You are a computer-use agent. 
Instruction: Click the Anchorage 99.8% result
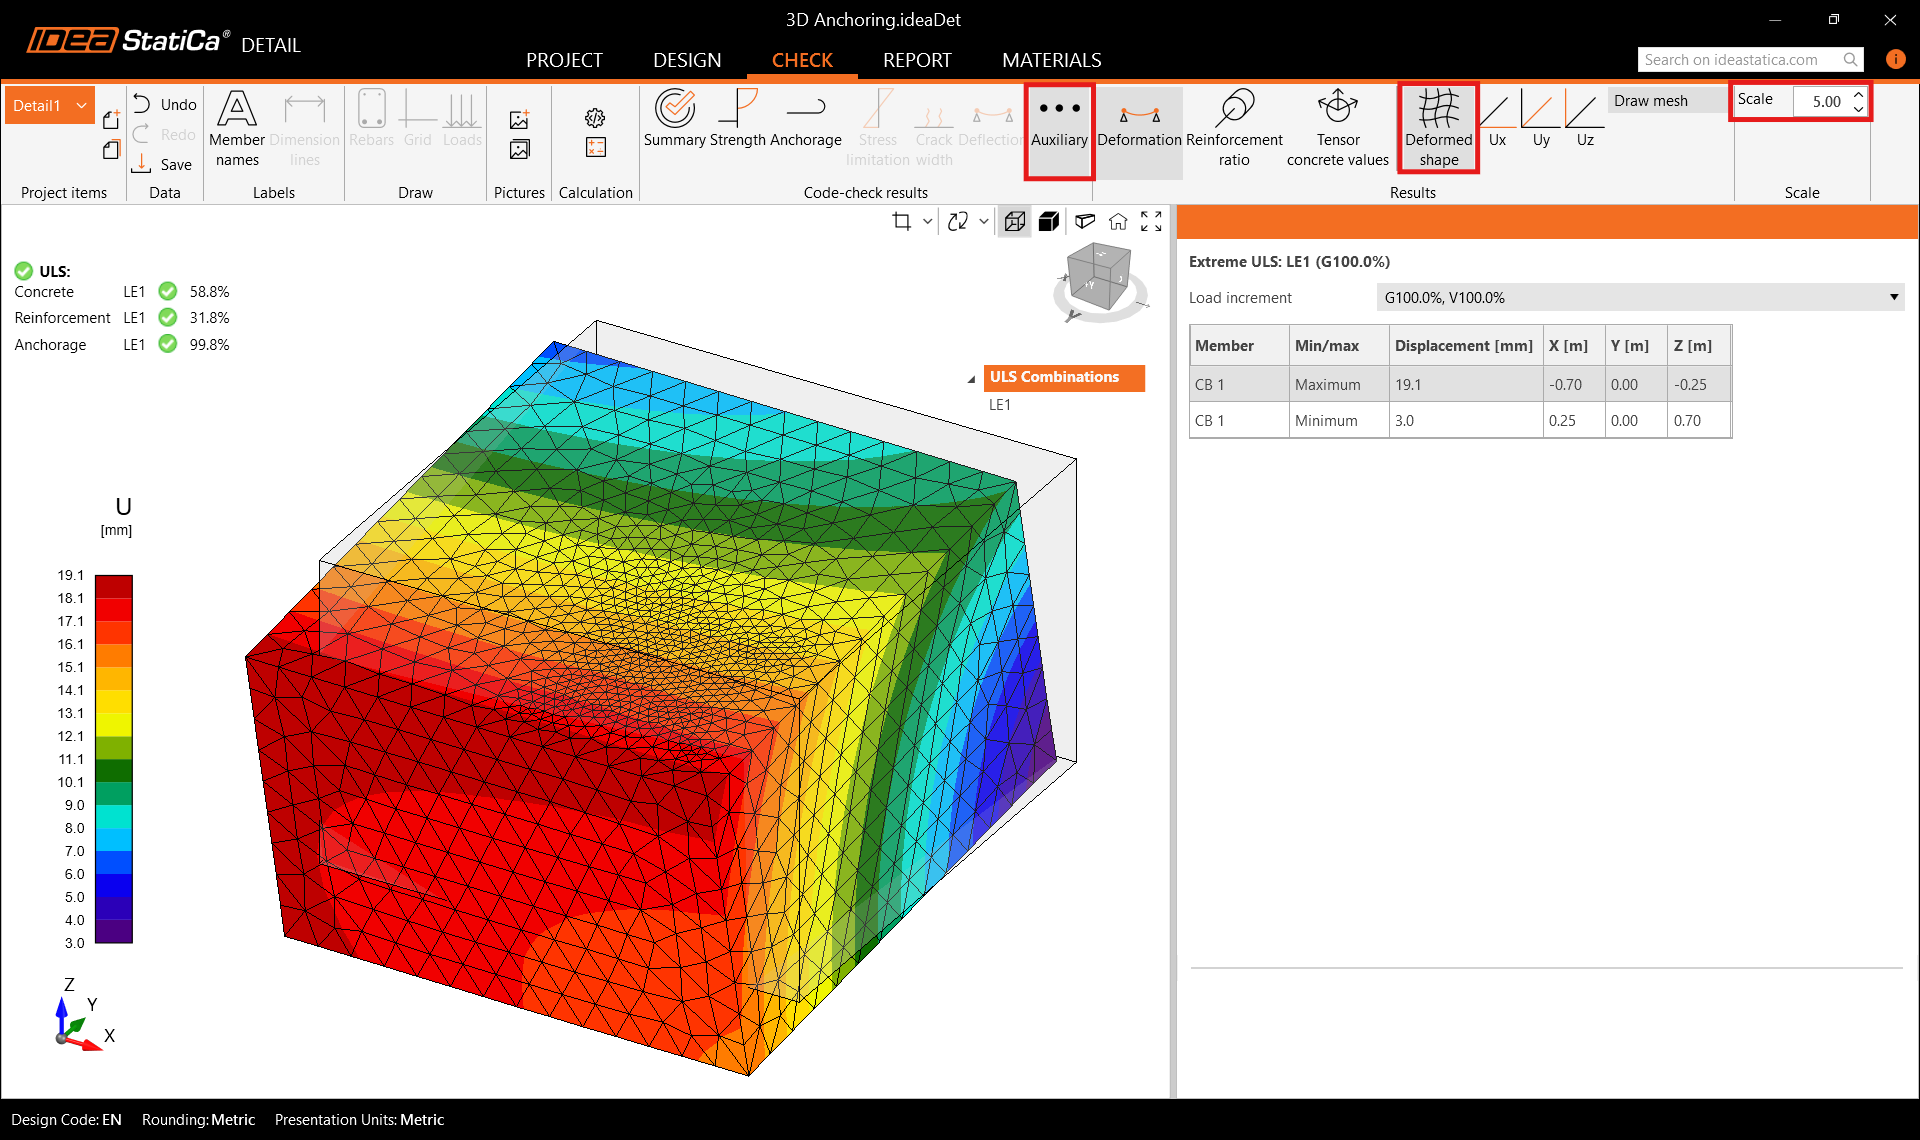122,345
